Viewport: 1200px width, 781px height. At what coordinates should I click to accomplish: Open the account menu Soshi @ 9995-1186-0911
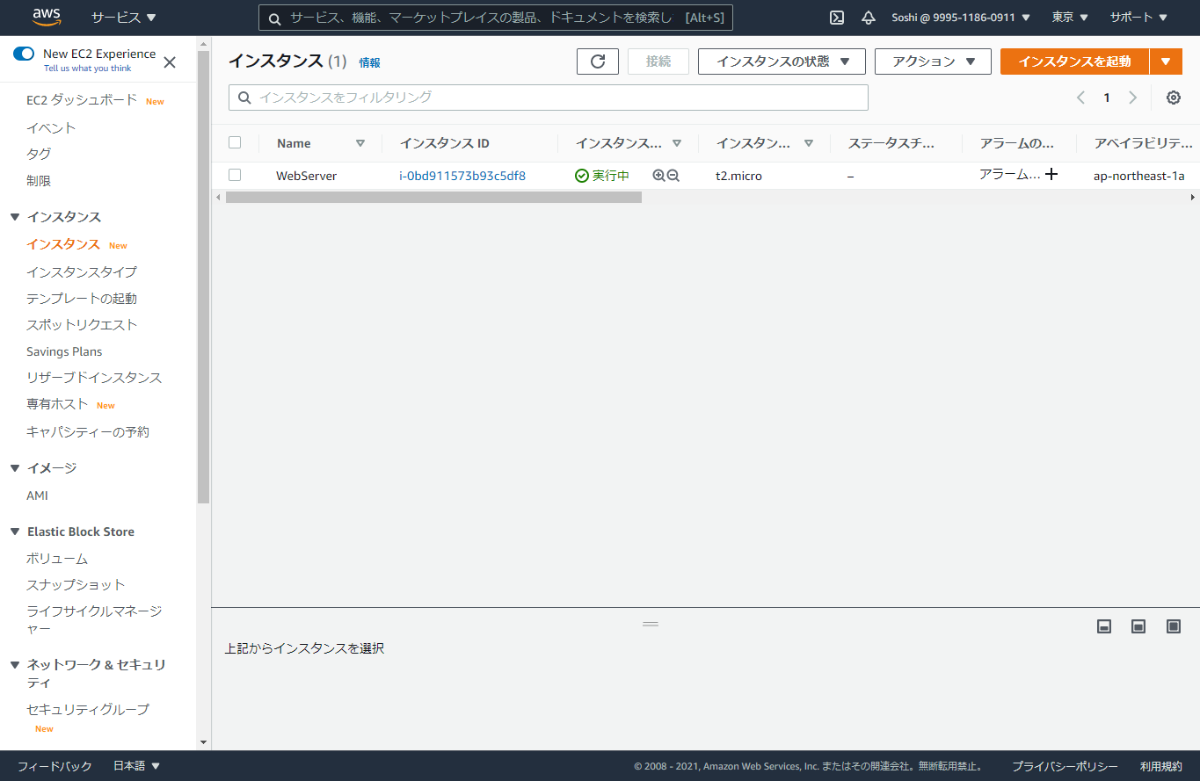coord(961,17)
